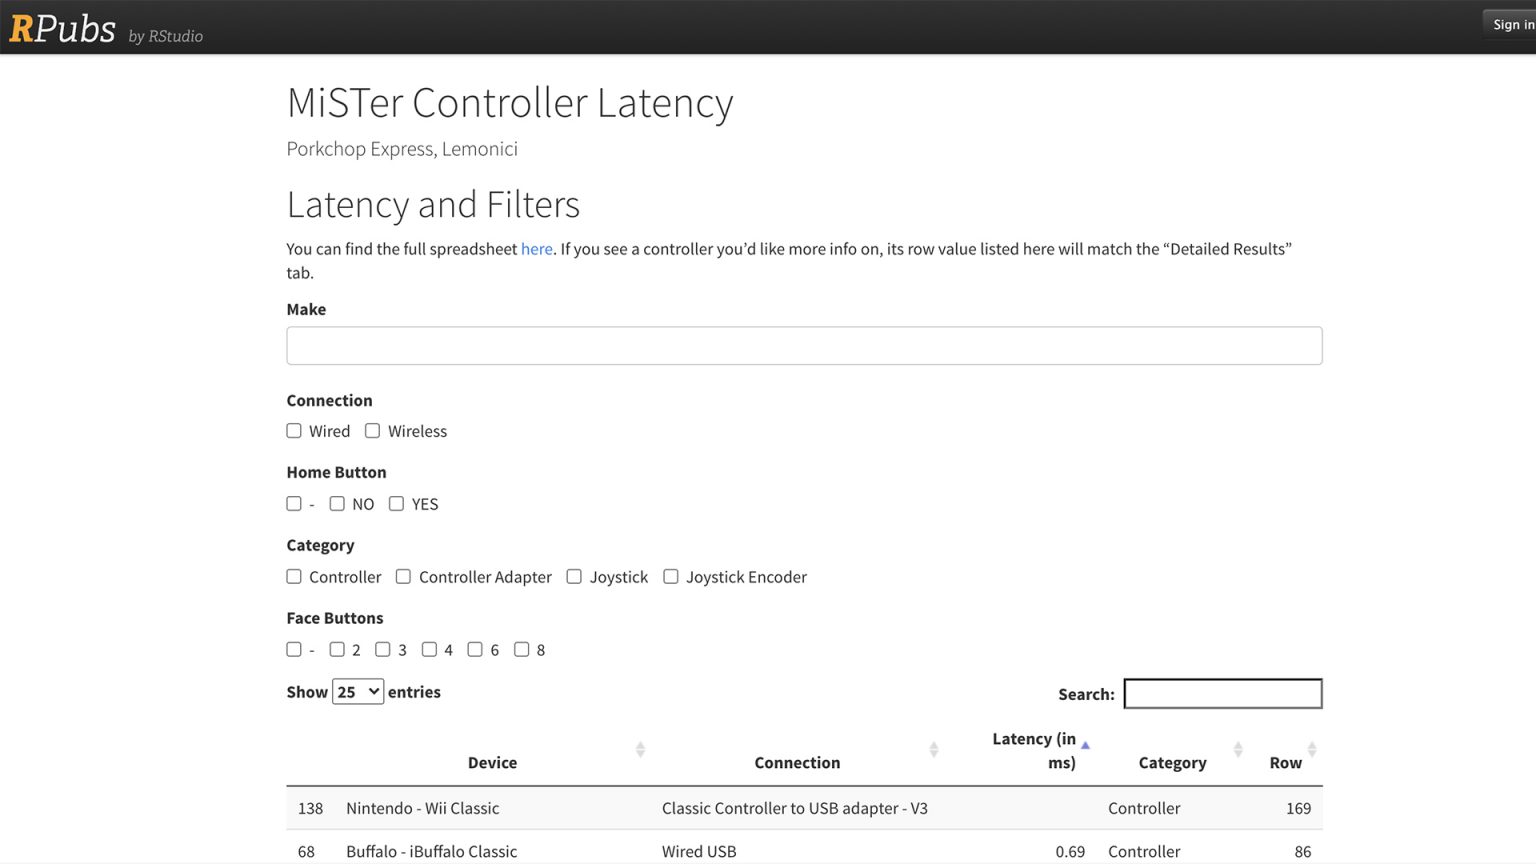Enable the Wired connection checkbox

pos(293,430)
